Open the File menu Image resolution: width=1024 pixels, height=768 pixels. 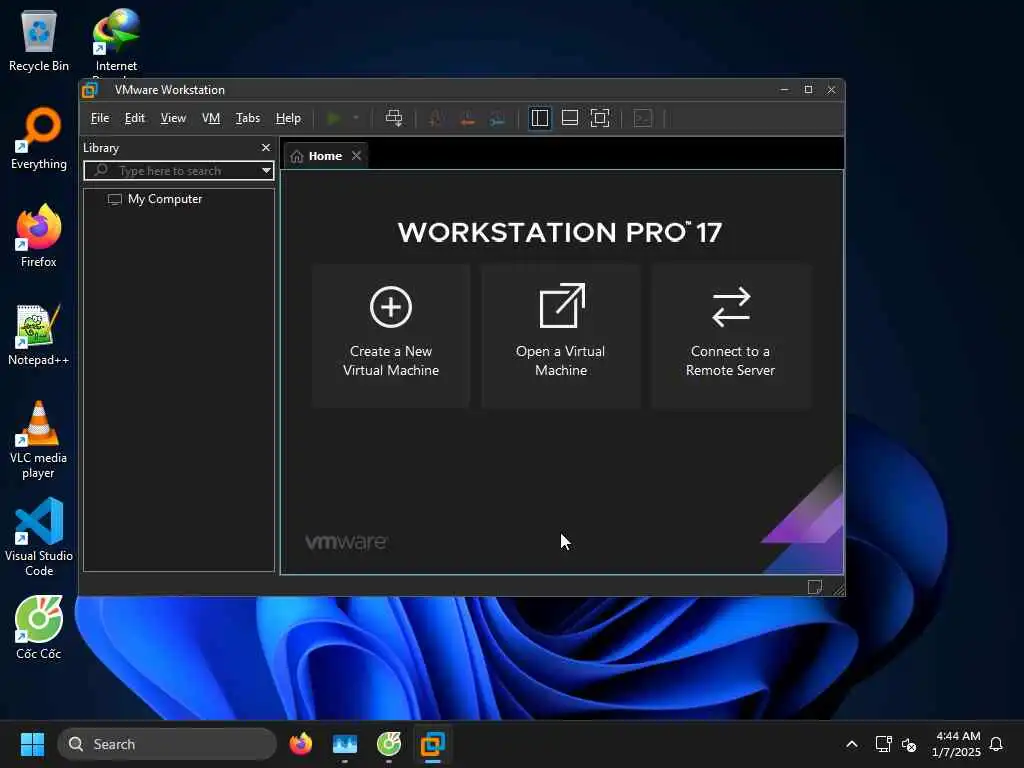100,118
